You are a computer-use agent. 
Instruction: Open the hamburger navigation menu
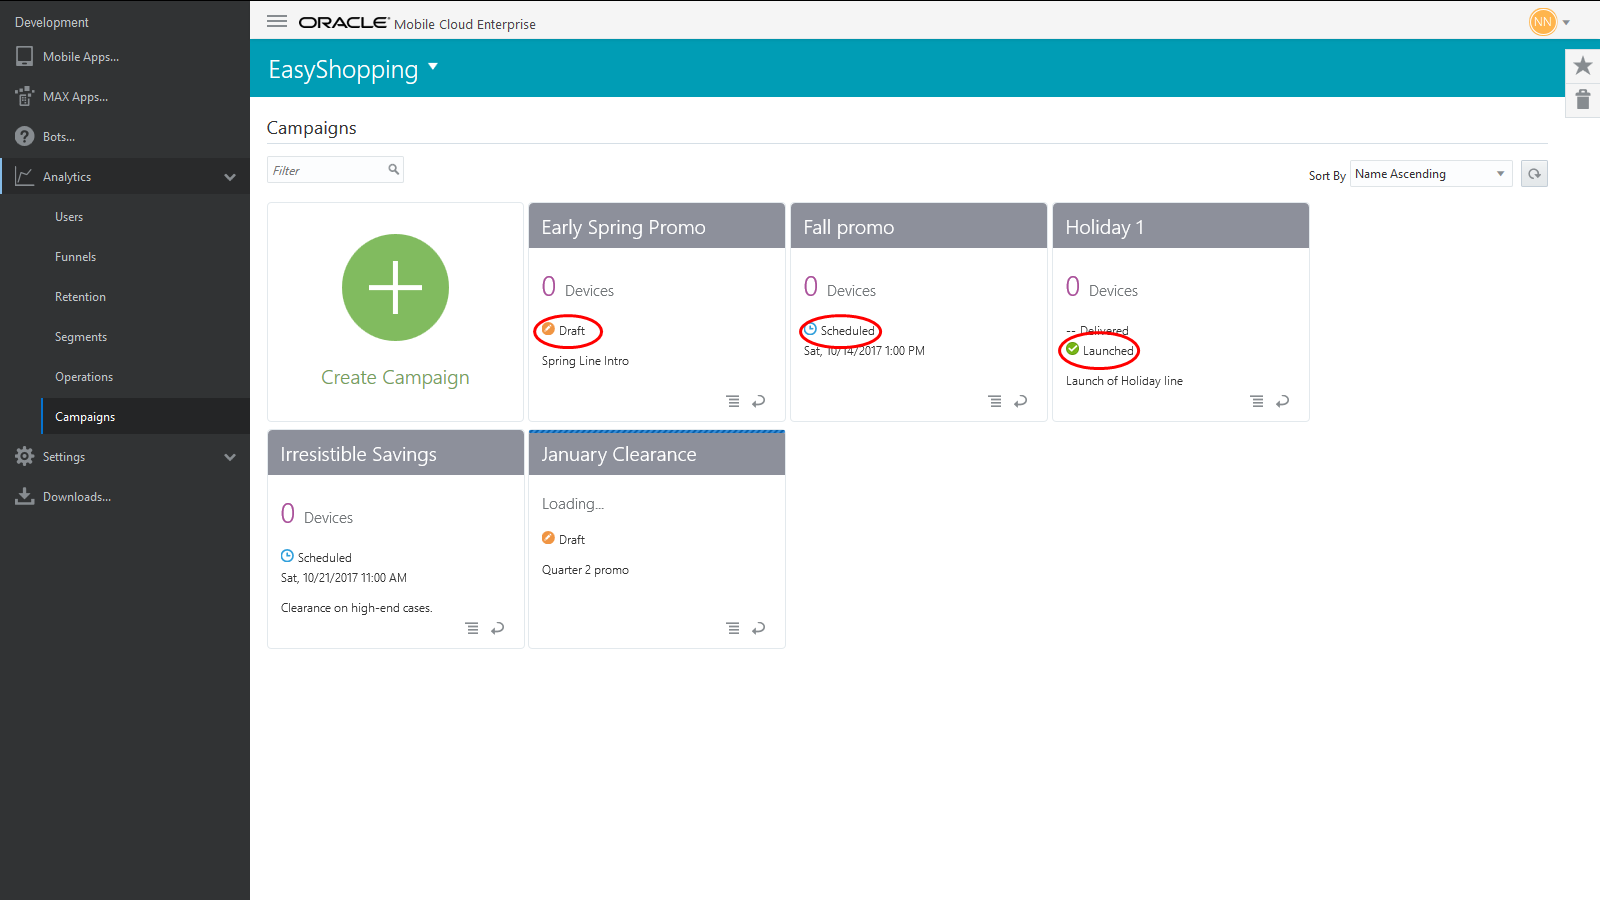pos(277,21)
